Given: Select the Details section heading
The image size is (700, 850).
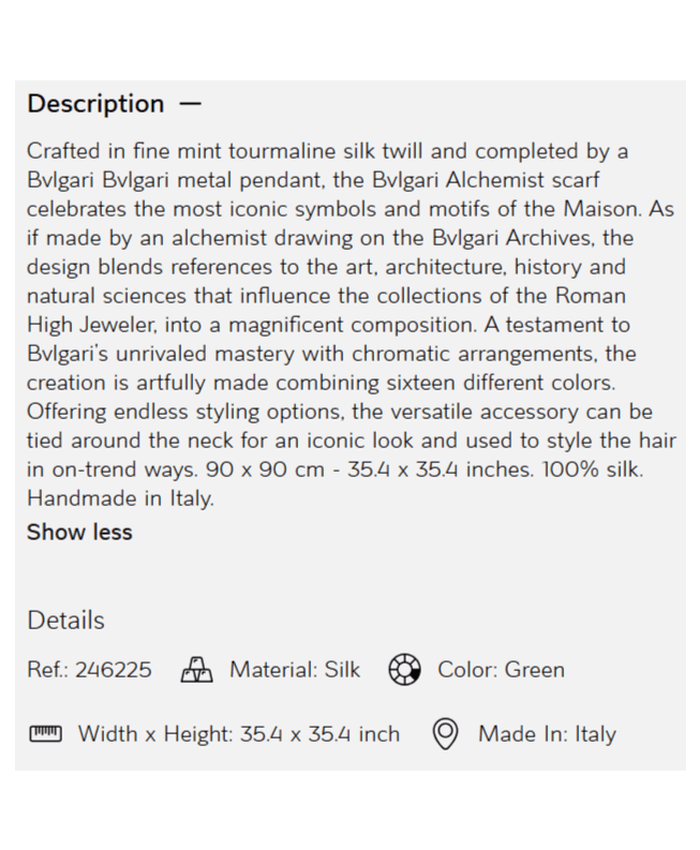Looking at the screenshot, I should click(x=65, y=620).
